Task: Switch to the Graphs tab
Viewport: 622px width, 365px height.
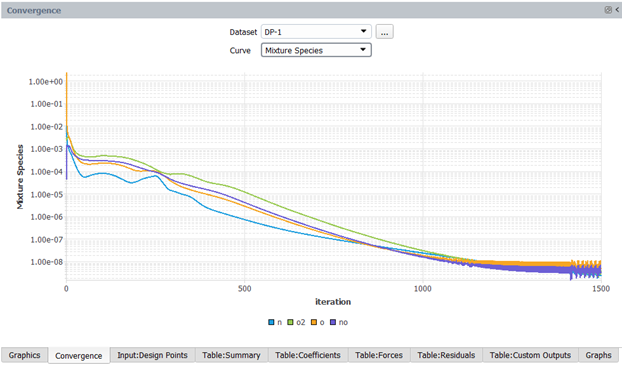Action: coord(598,355)
